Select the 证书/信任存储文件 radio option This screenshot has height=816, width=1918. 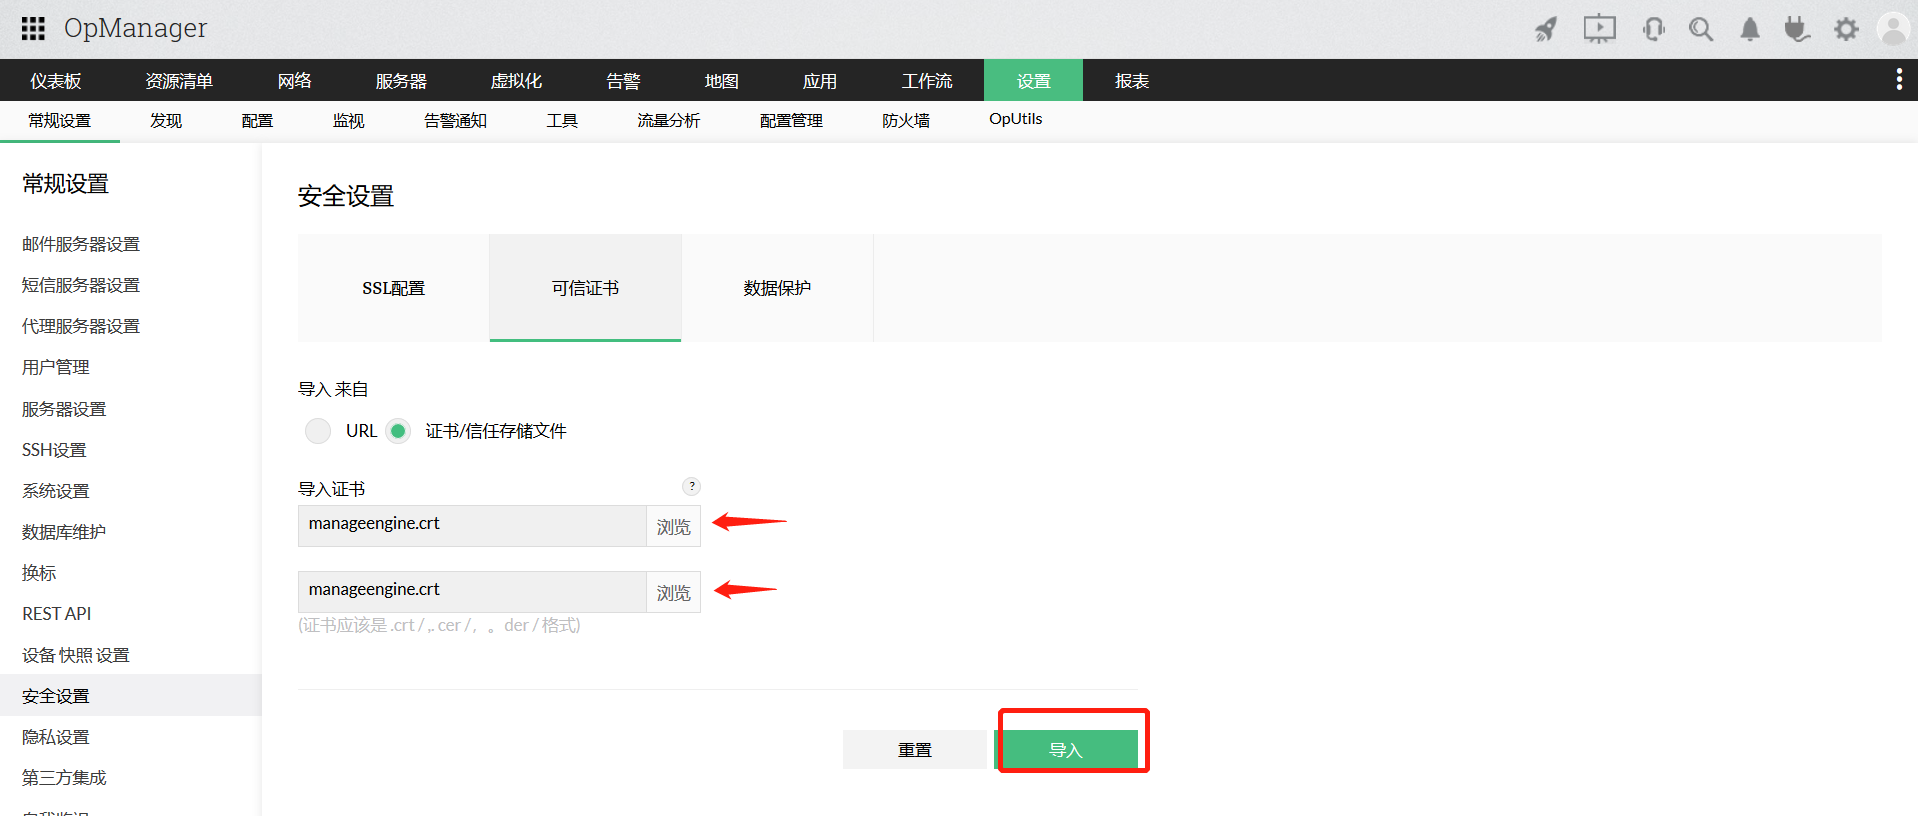(x=398, y=431)
